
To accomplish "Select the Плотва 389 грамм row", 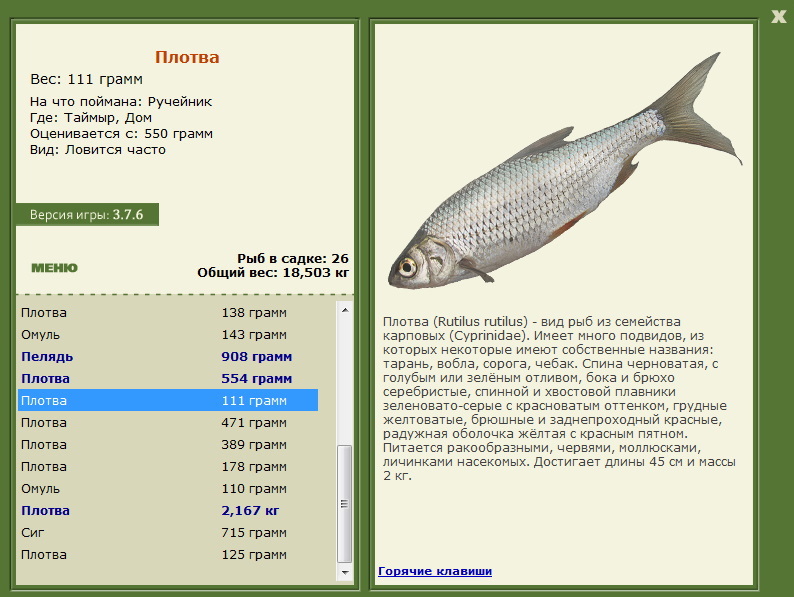I will (168, 445).
